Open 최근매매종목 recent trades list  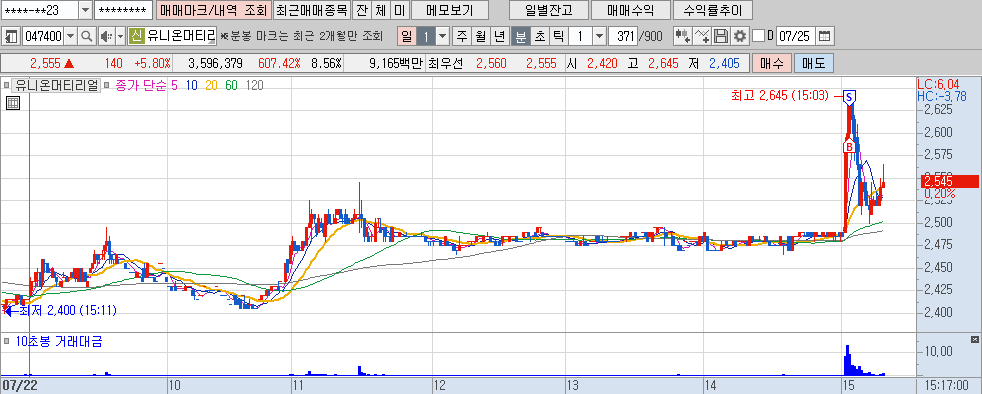click(x=311, y=11)
